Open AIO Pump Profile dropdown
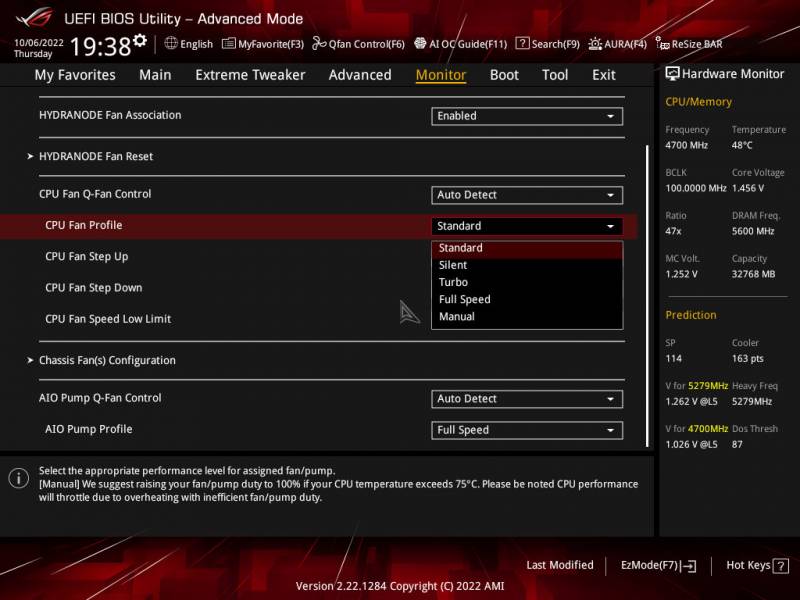 527,430
